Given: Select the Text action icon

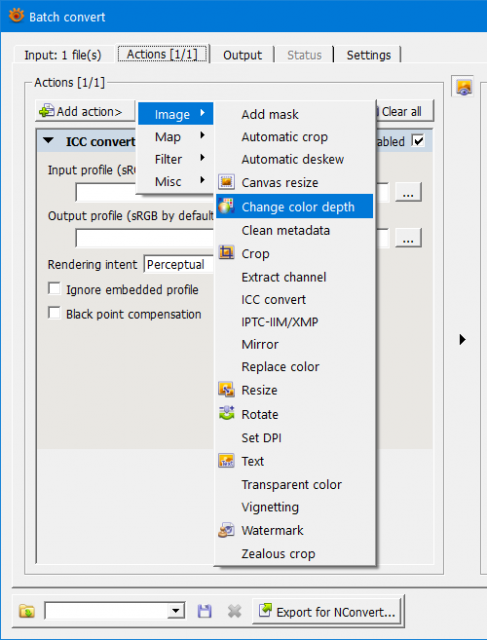Looking at the screenshot, I should point(226,461).
